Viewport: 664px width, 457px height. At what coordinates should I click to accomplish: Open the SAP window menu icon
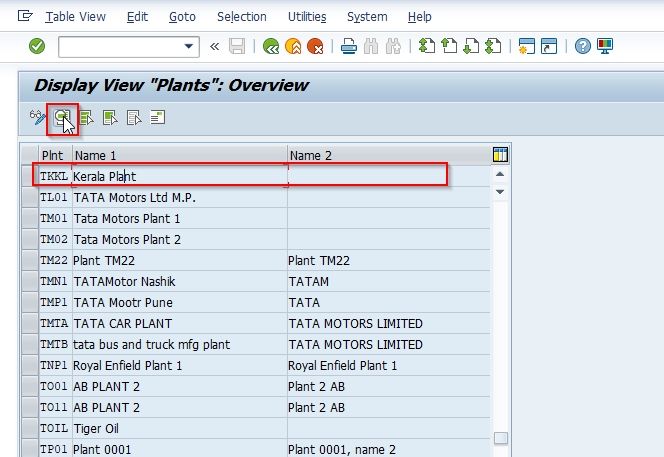pyautogui.click(x=25, y=16)
